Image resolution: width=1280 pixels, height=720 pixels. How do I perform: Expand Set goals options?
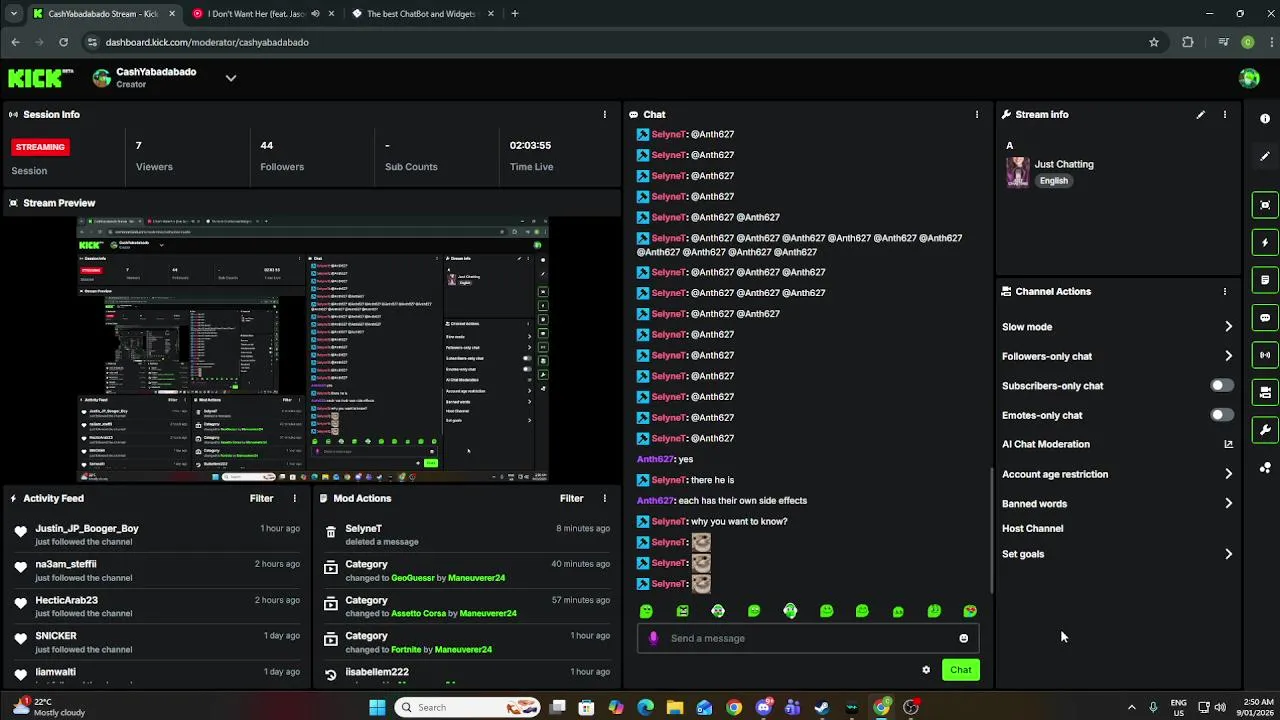click(x=1228, y=554)
